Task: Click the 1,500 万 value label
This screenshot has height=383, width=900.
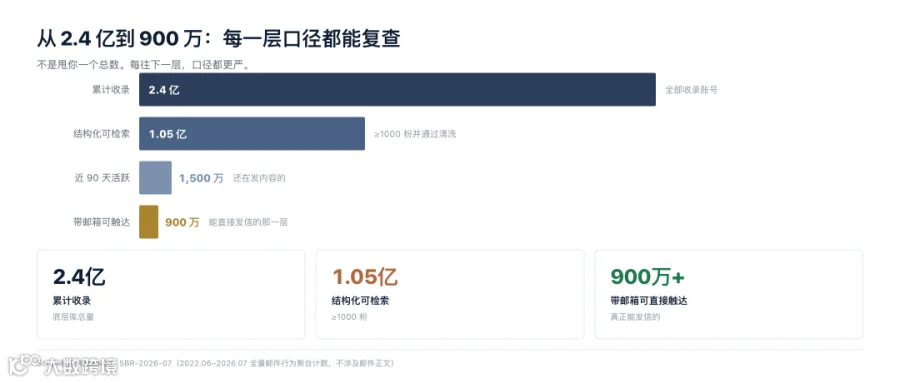Action: pyautogui.click(x=201, y=178)
